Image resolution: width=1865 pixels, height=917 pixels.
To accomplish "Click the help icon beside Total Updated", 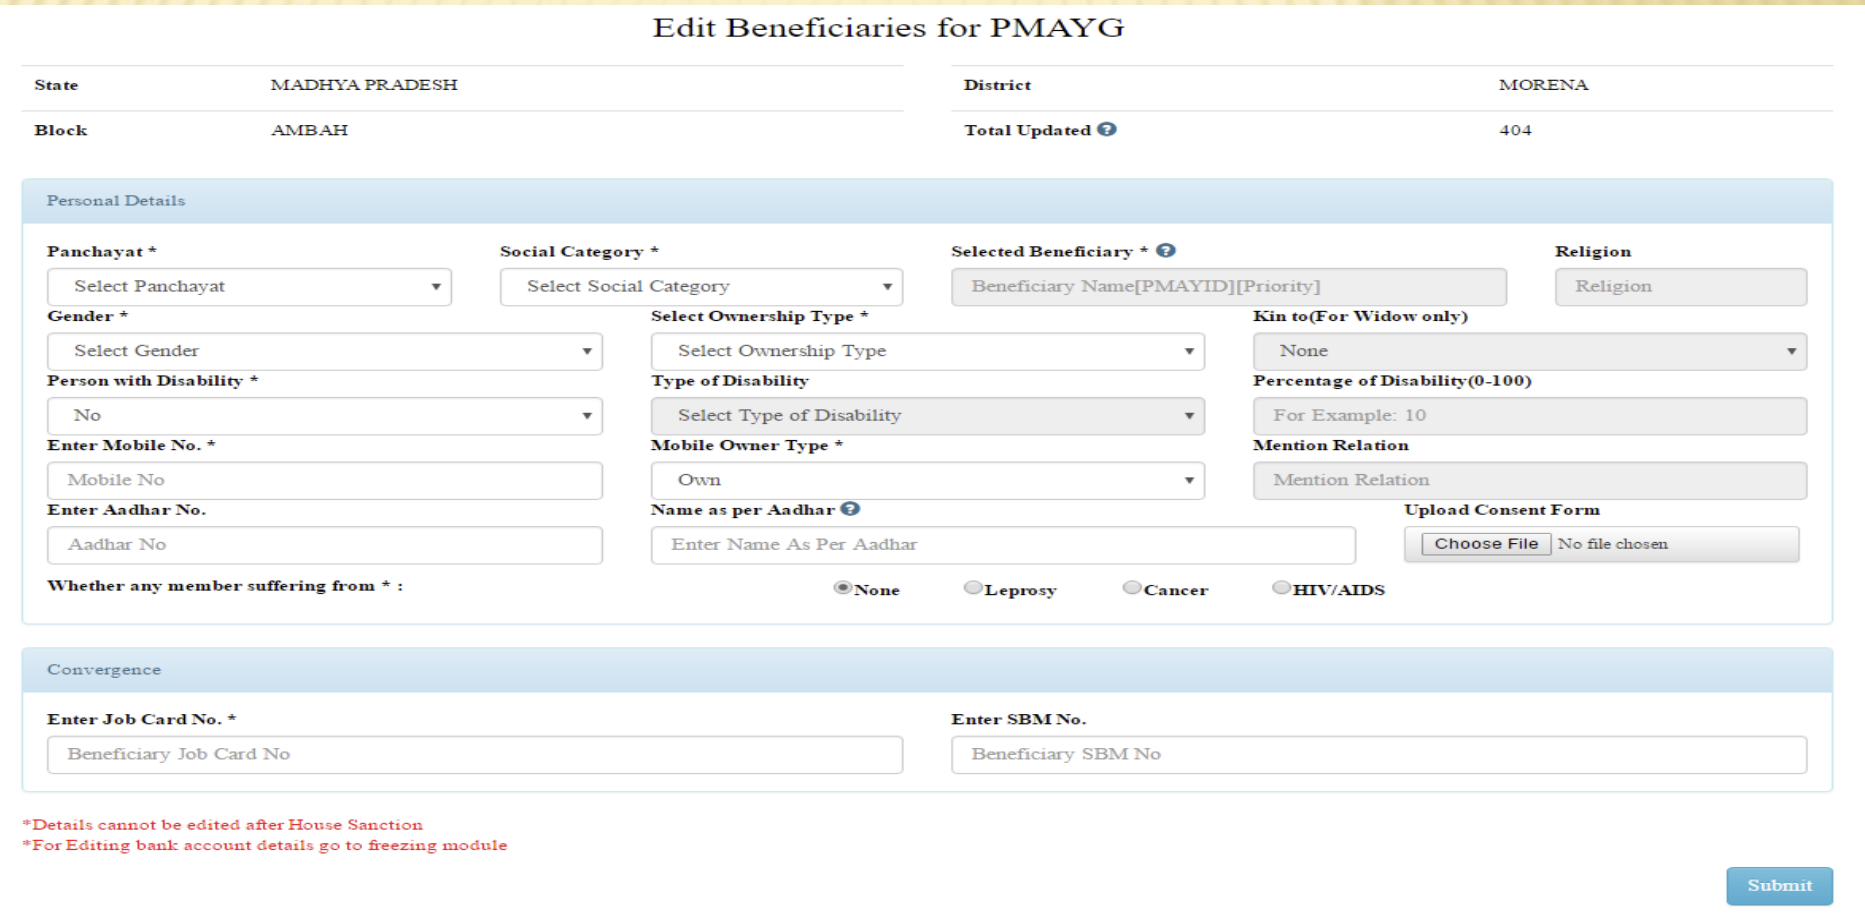I will (1106, 128).
